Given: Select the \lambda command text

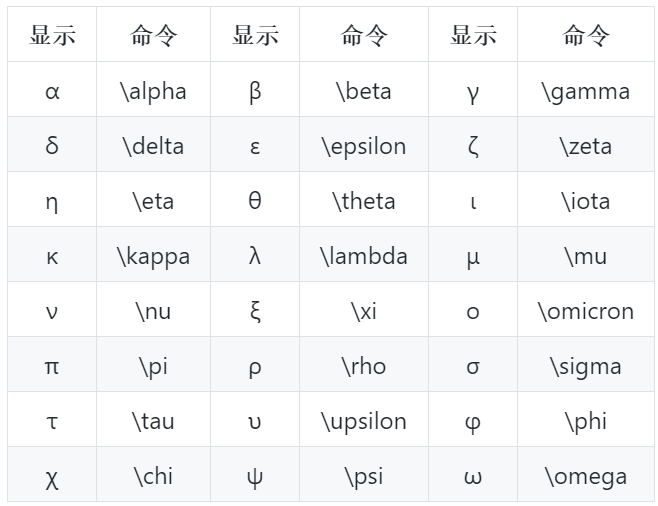Looking at the screenshot, I should [363, 256].
